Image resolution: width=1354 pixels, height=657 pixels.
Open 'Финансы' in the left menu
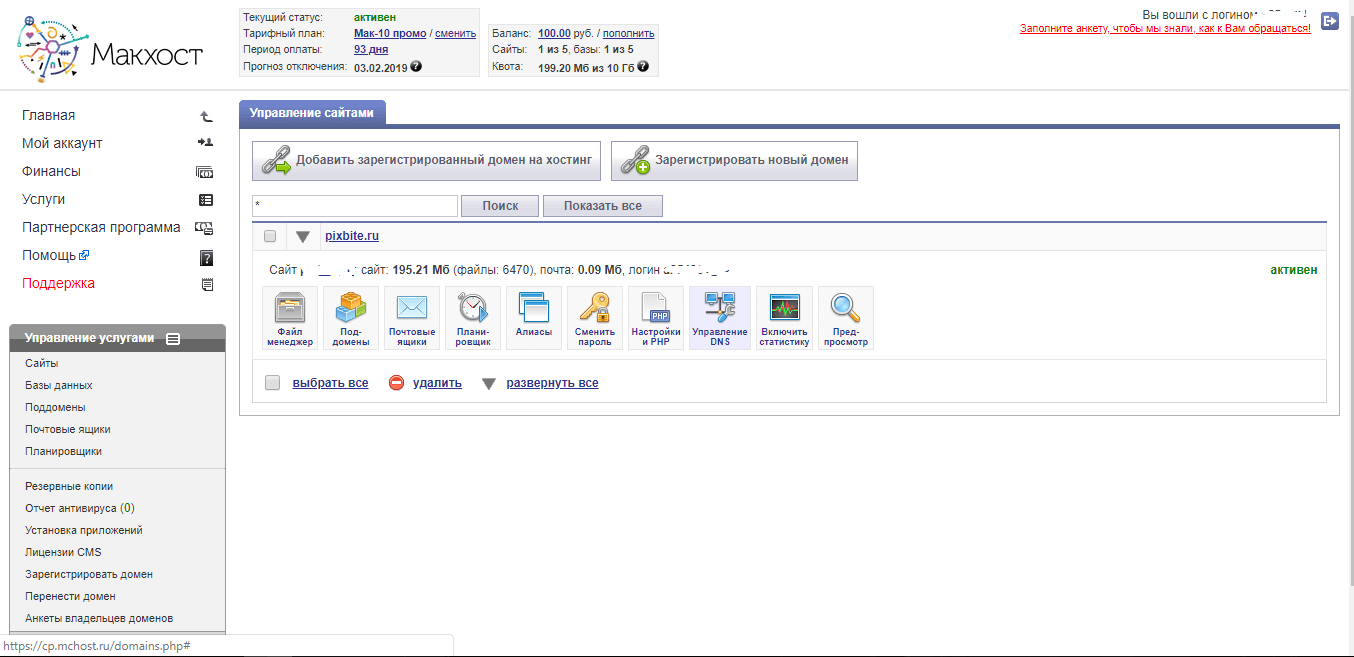[x=51, y=171]
